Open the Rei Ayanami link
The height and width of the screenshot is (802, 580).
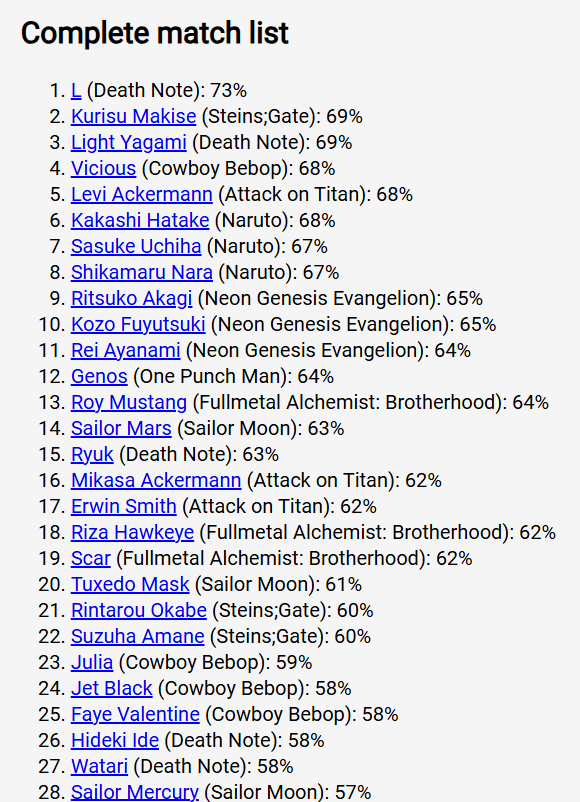126,350
